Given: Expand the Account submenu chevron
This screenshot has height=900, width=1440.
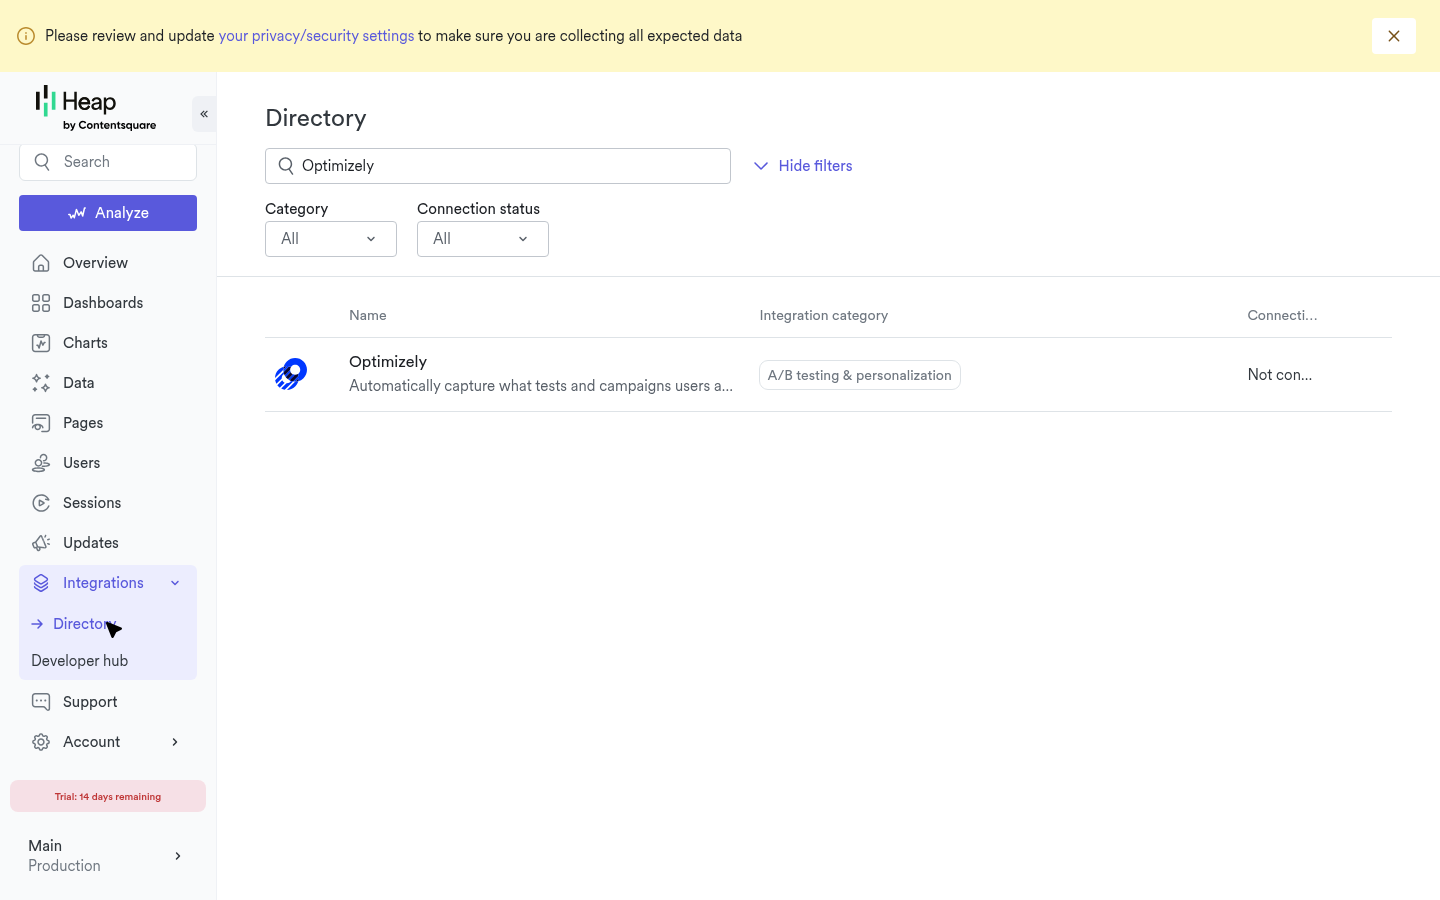Looking at the screenshot, I should 175,742.
